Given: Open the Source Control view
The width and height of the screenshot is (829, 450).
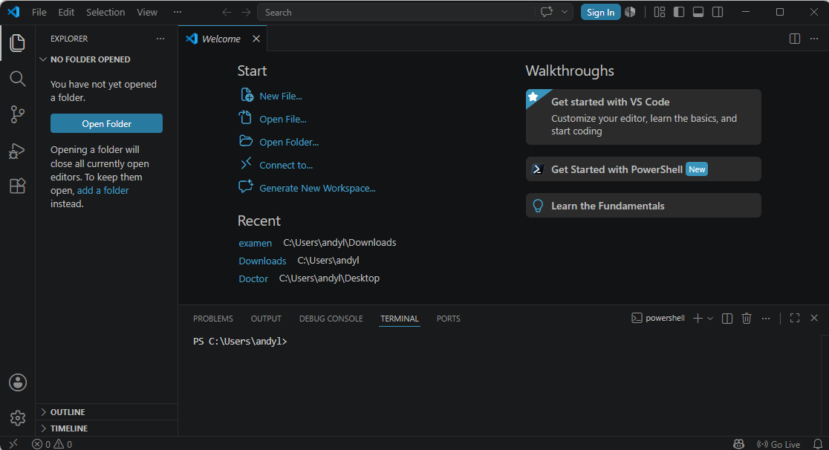Looking at the screenshot, I should (x=17, y=114).
